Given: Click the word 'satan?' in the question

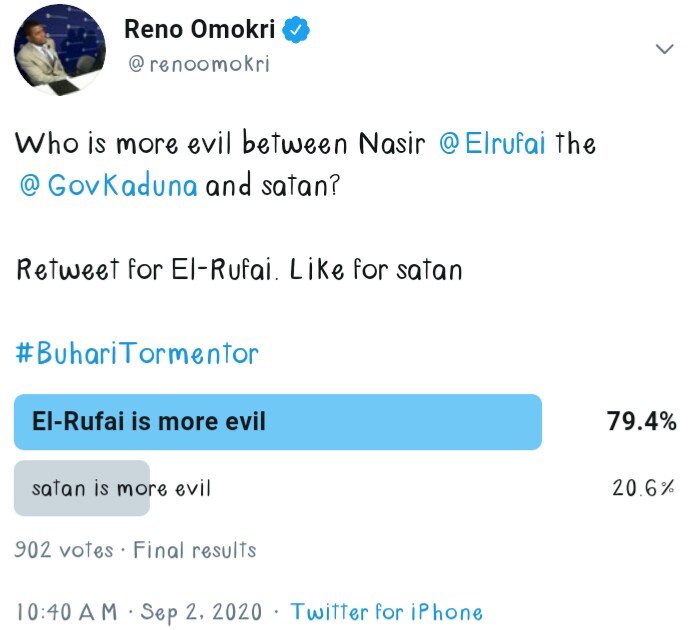Looking at the screenshot, I should click(x=295, y=187).
